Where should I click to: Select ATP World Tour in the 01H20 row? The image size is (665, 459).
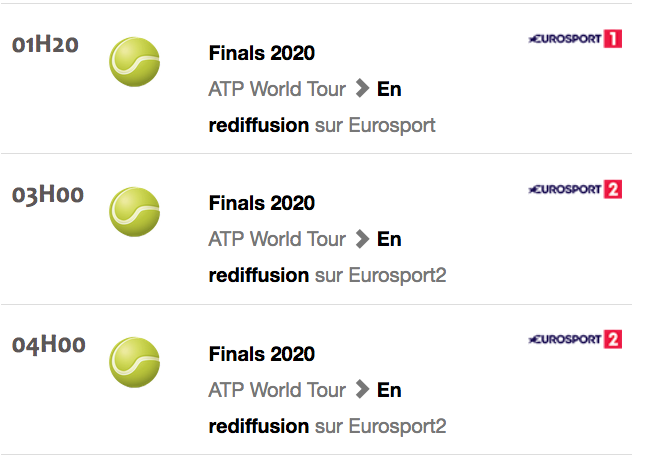point(277,89)
